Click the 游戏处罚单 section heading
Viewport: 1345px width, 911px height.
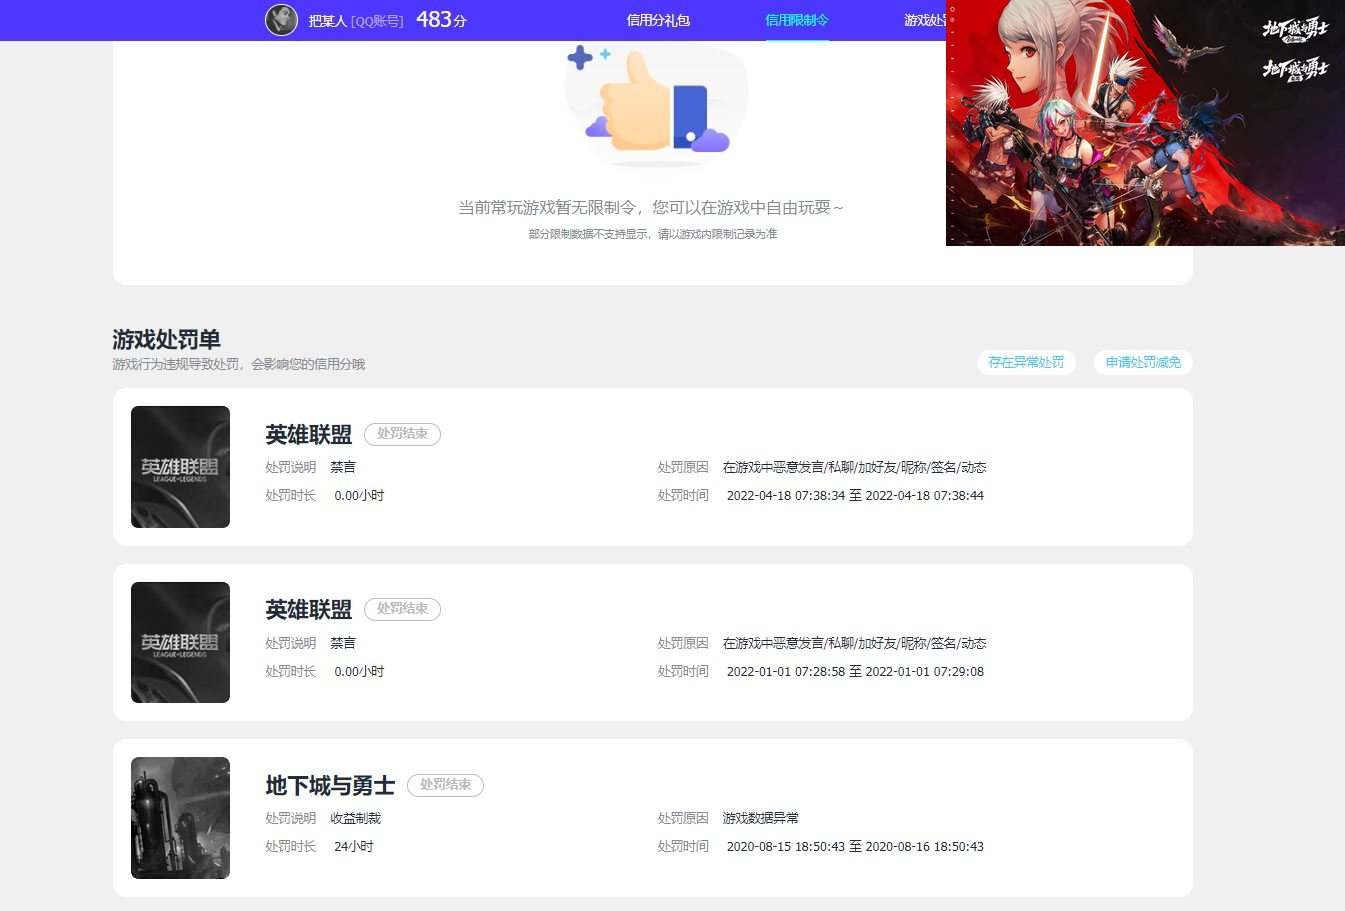166,339
